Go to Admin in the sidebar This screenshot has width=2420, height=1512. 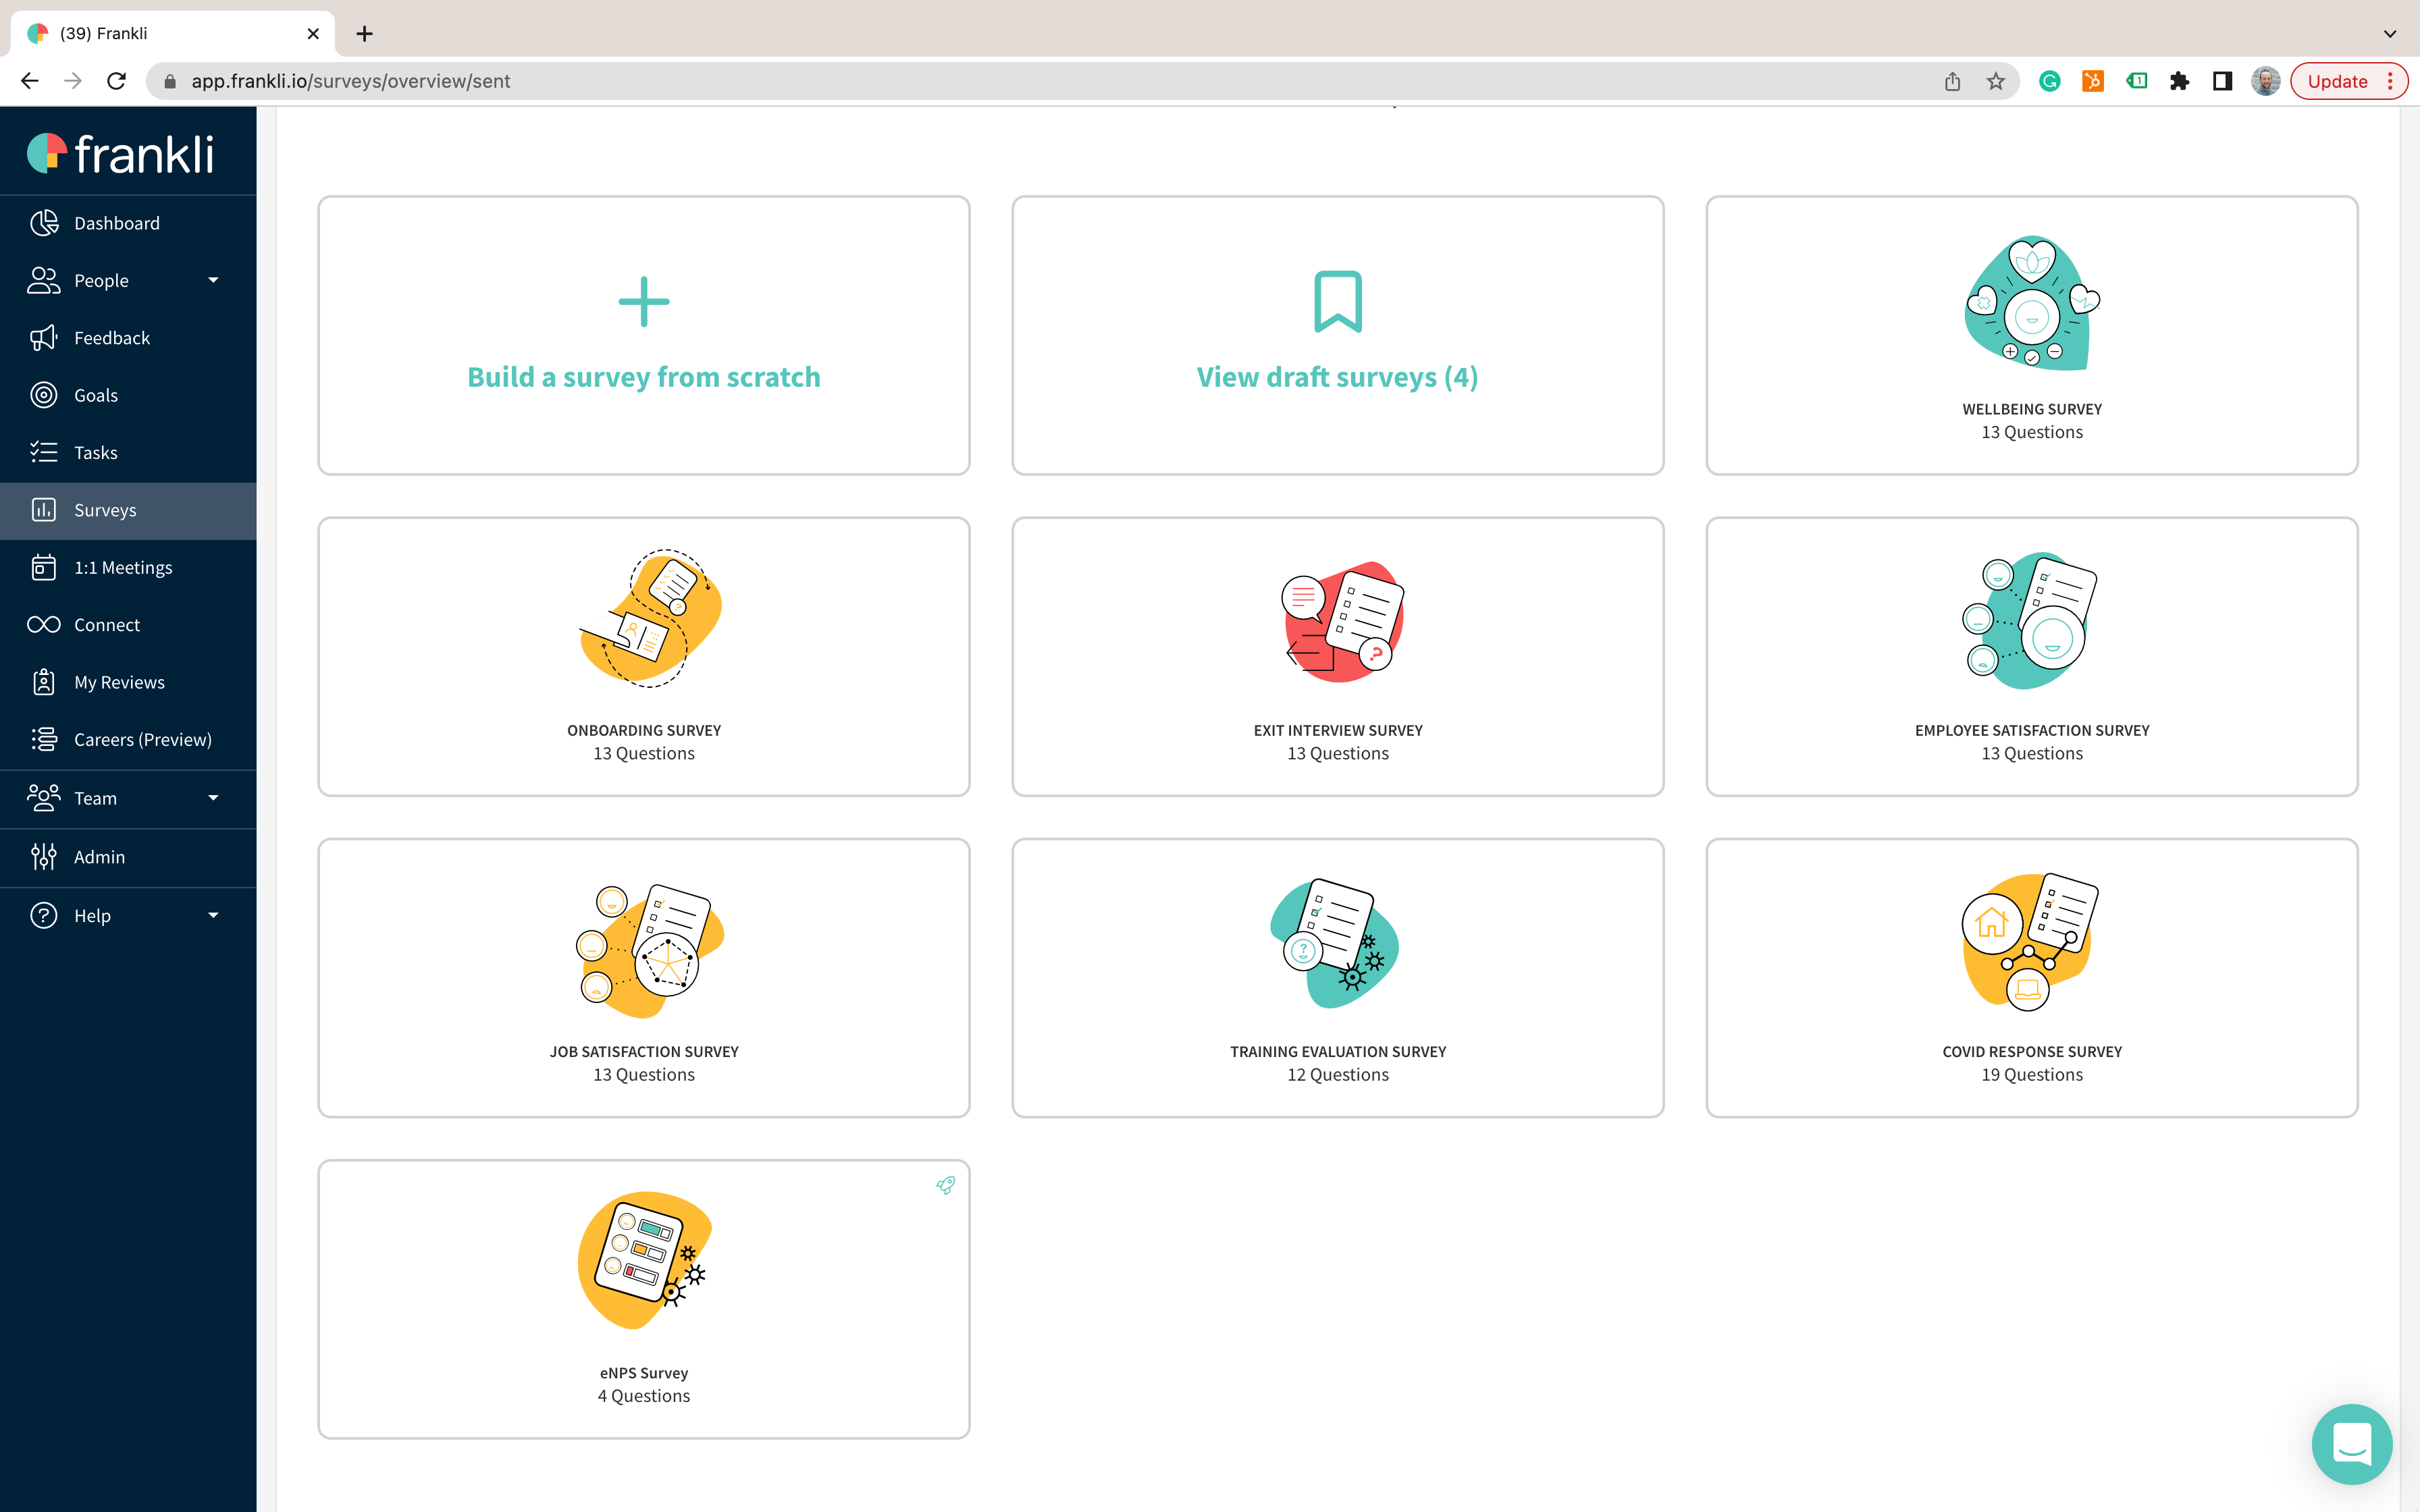tap(128, 857)
